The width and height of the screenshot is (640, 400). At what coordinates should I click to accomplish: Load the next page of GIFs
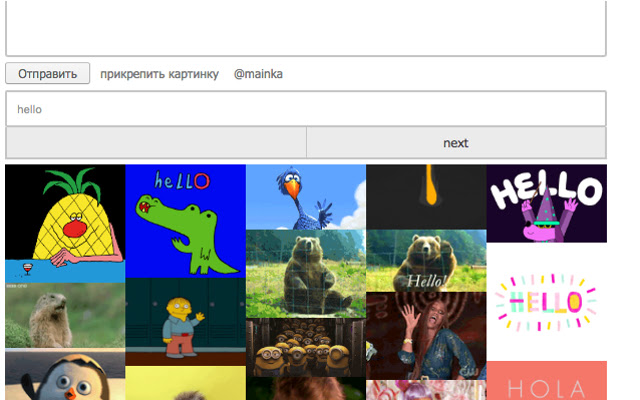tap(456, 143)
